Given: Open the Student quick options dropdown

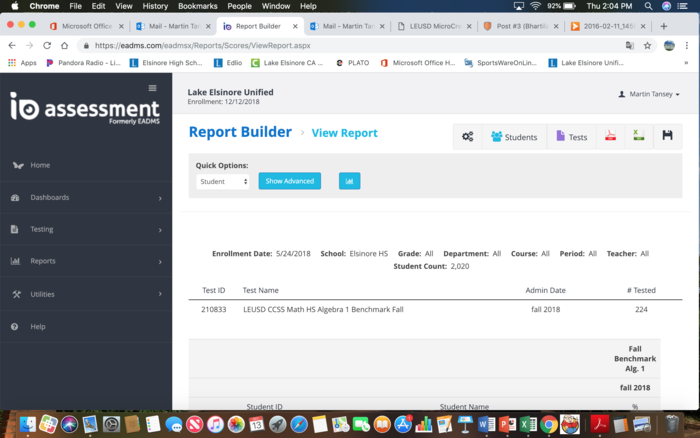Looking at the screenshot, I should click(x=222, y=182).
